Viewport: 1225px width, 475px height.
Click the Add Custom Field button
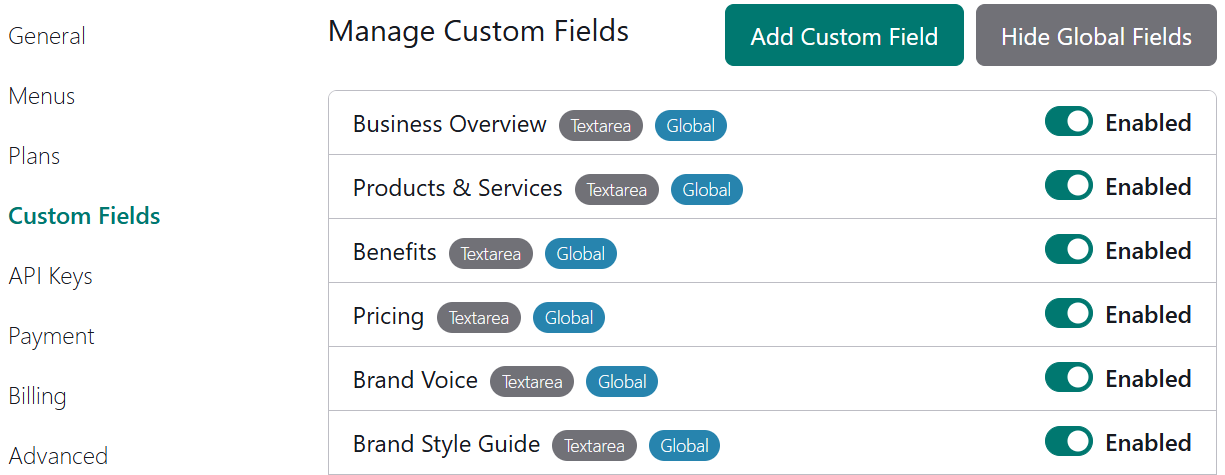844,36
